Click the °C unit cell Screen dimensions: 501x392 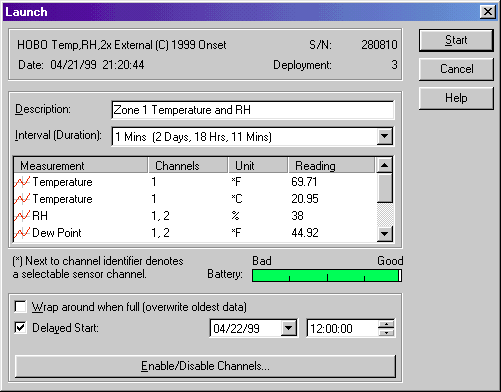[x=237, y=199]
